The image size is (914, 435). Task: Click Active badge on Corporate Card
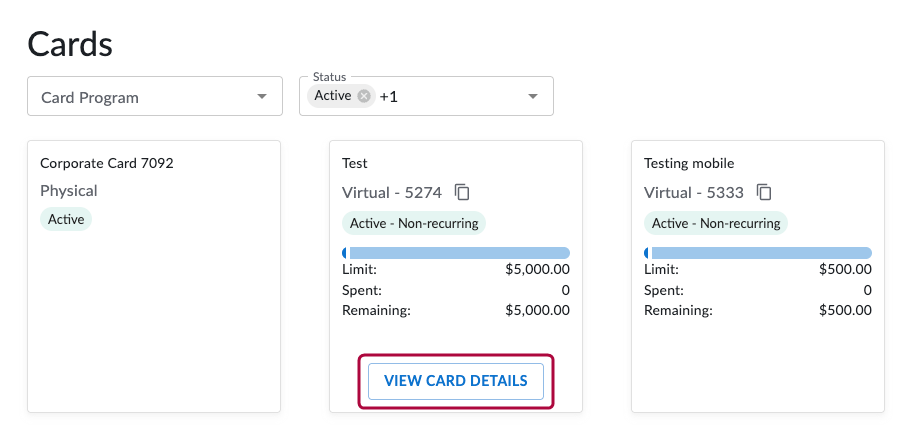click(66, 219)
